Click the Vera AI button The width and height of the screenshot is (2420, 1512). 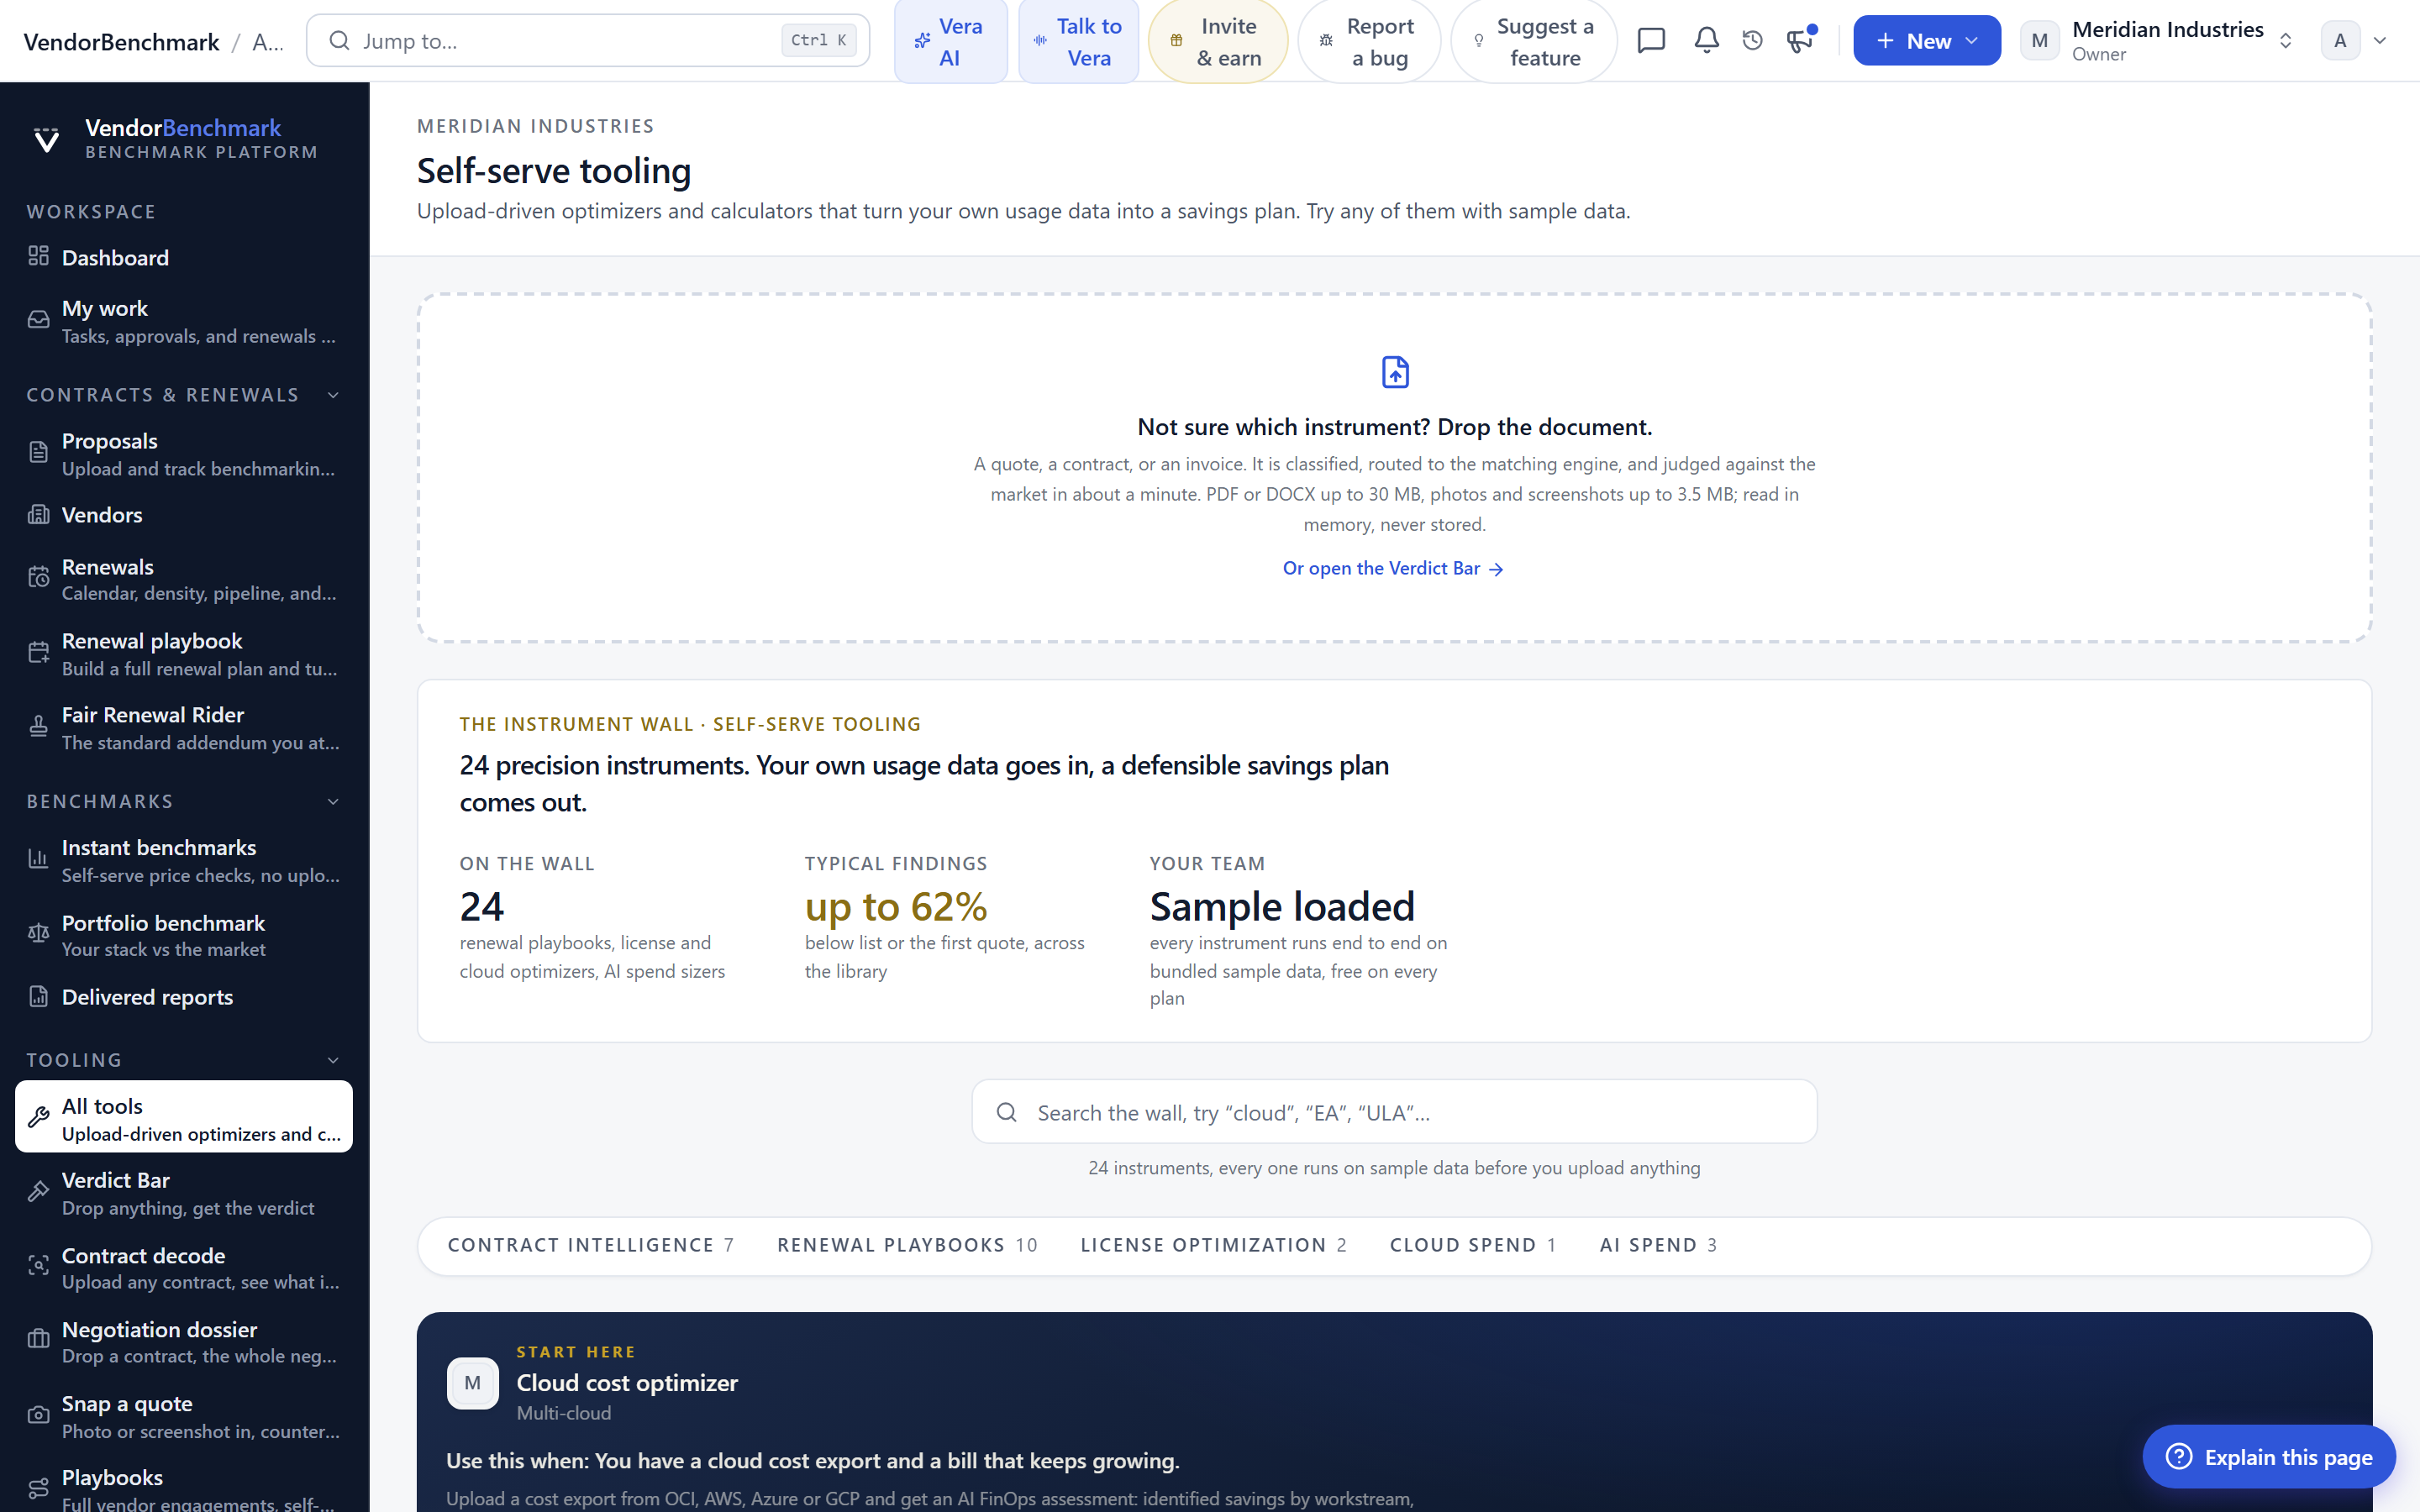pos(950,41)
